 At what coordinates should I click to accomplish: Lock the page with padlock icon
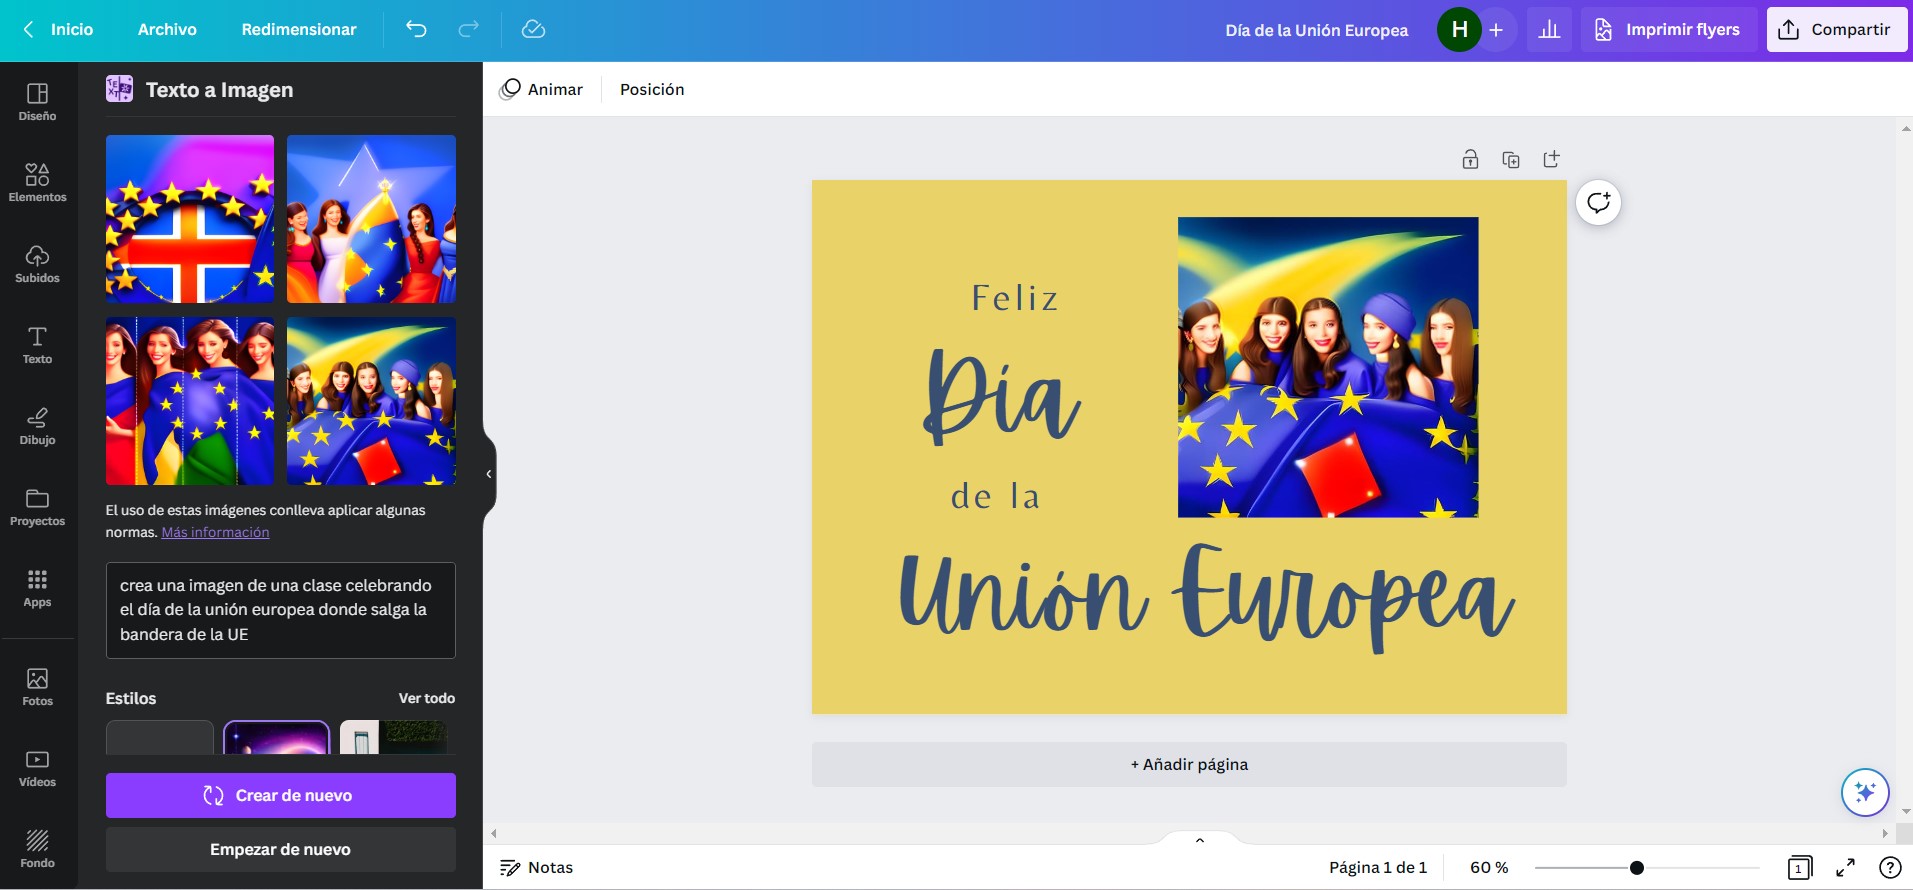(1470, 159)
